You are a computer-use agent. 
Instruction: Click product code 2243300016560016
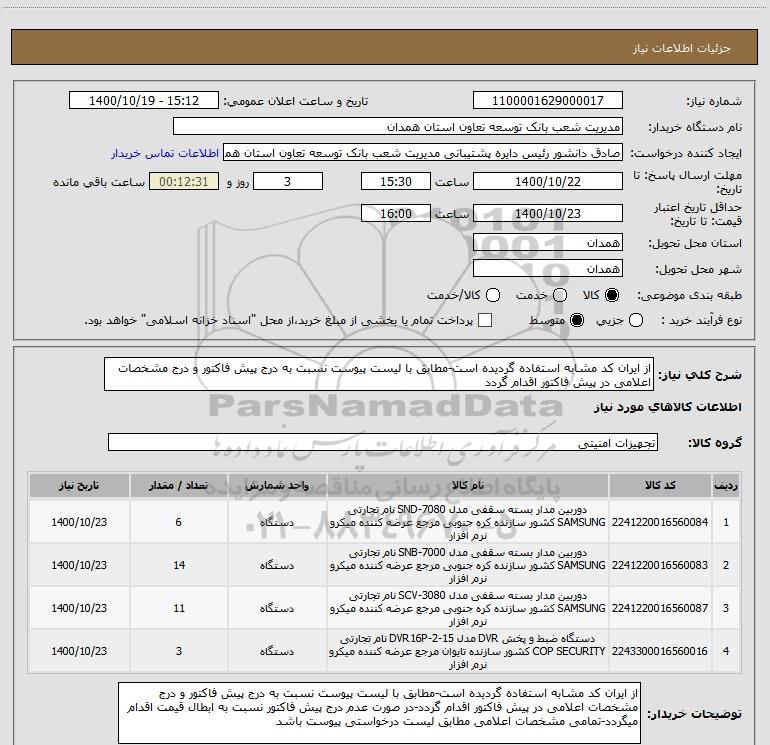[x=660, y=651]
